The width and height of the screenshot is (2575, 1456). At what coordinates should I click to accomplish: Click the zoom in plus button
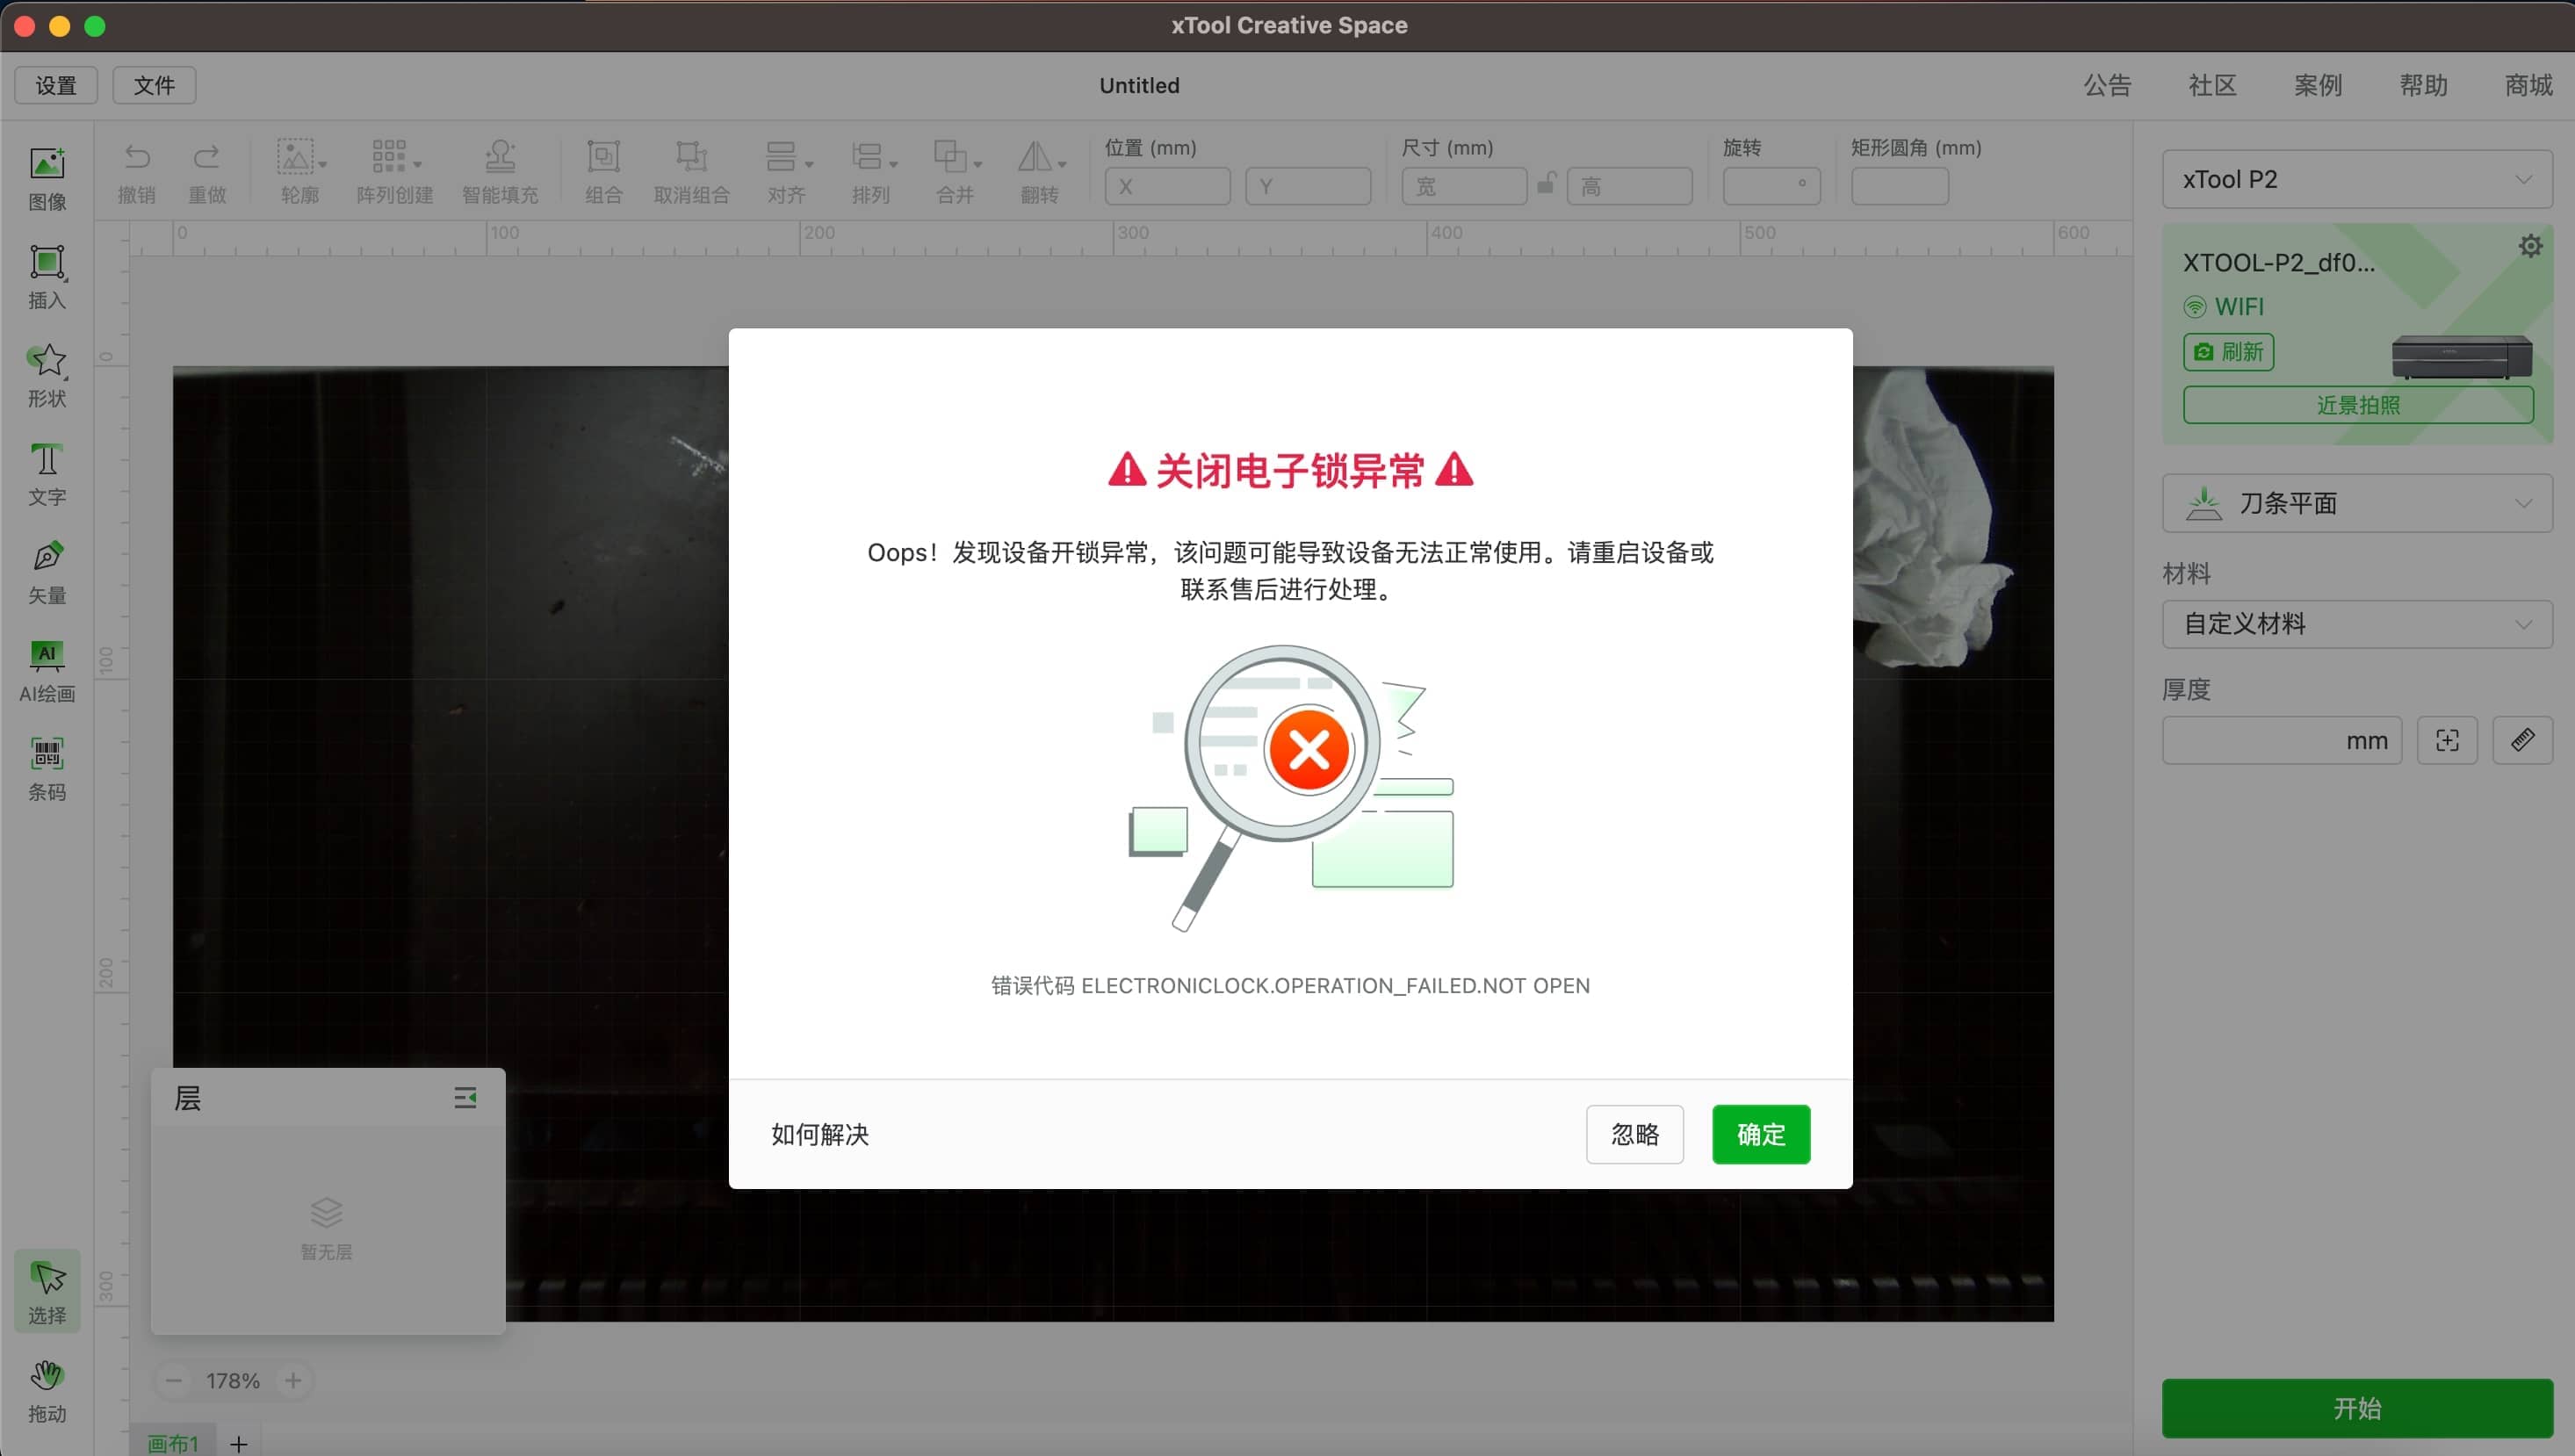293,1380
